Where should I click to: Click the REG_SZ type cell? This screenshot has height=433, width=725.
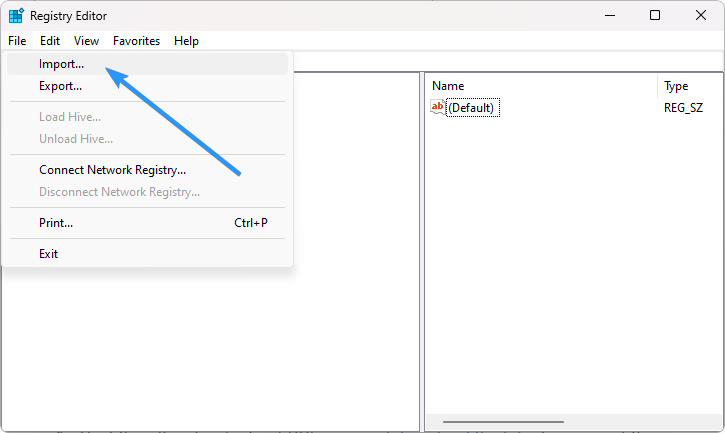(x=683, y=108)
